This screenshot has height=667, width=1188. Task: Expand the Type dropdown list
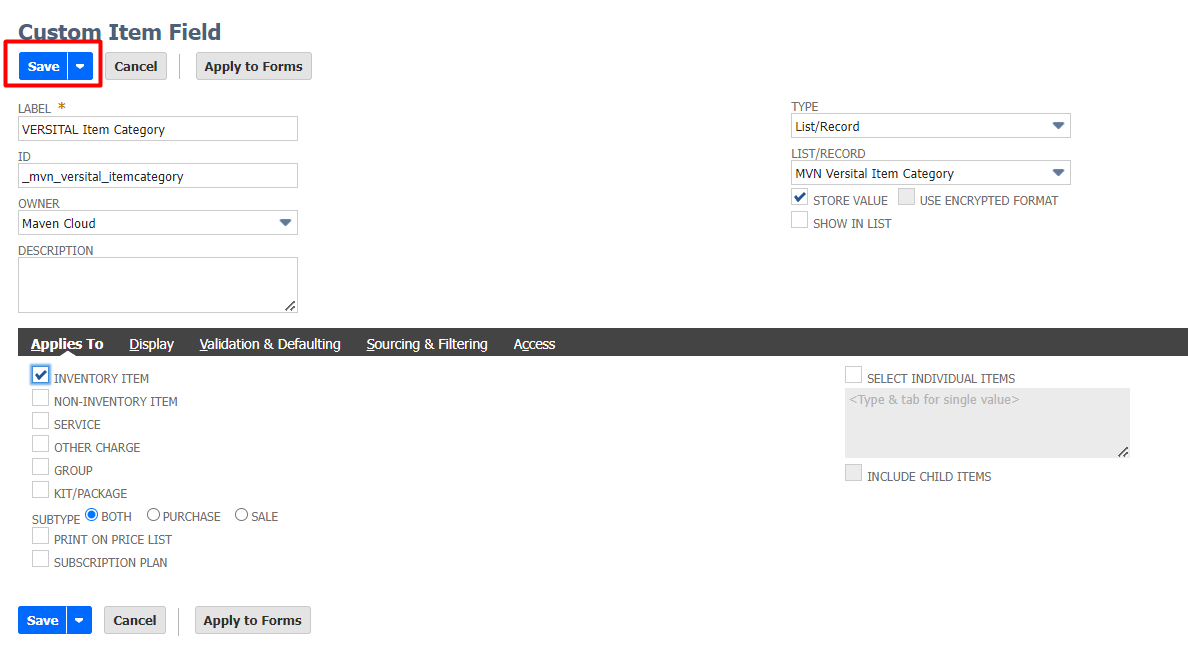click(x=1058, y=126)
